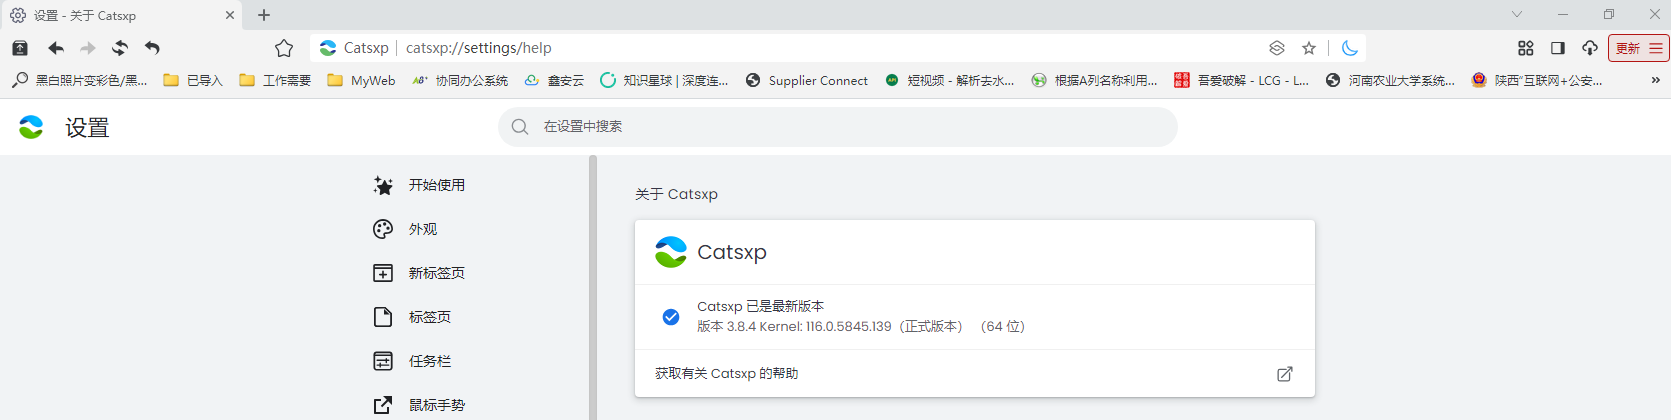Click the address bar URL field
Screen dimensions: 1671x420
[830, 48]
